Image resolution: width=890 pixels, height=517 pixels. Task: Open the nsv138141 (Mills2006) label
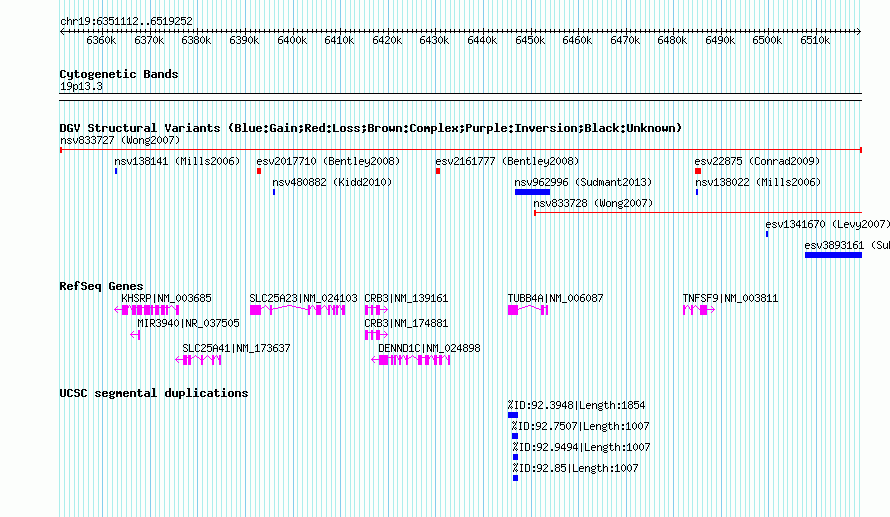click(x=177, y=161)
